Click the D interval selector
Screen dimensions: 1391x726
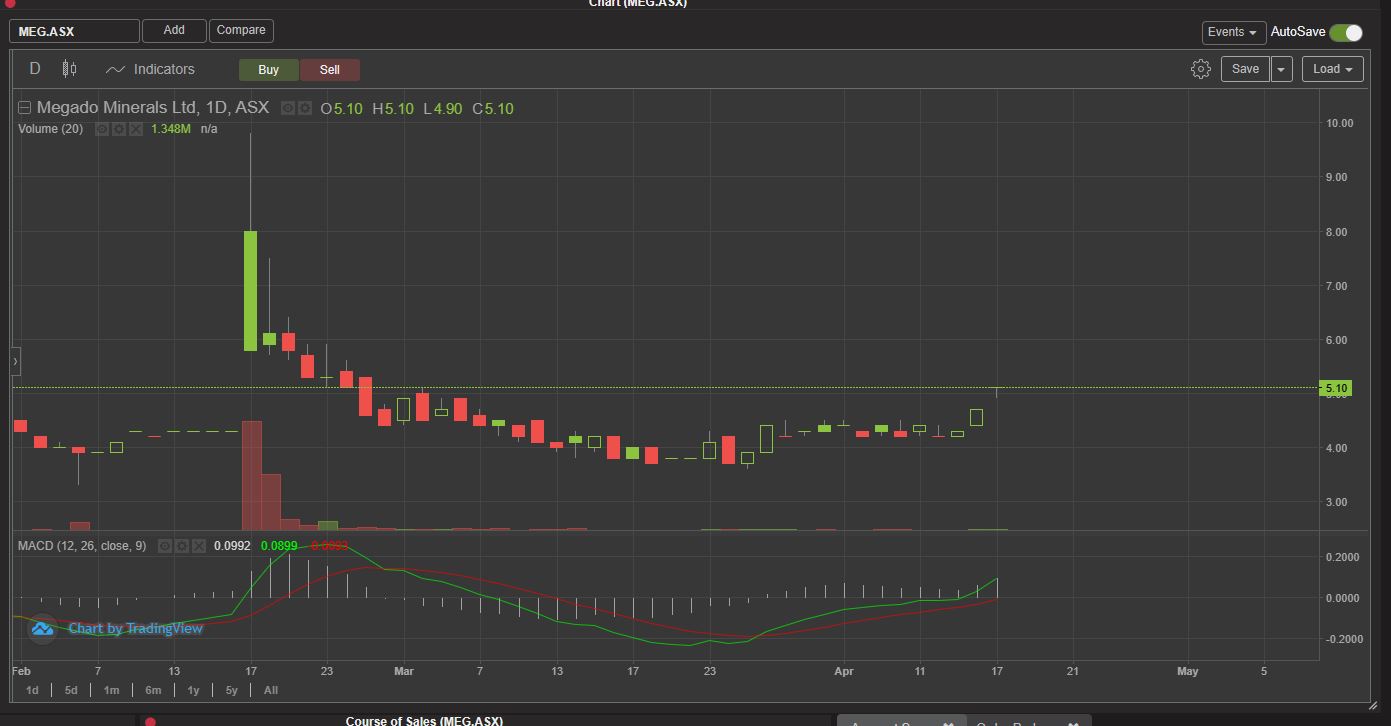35,69
